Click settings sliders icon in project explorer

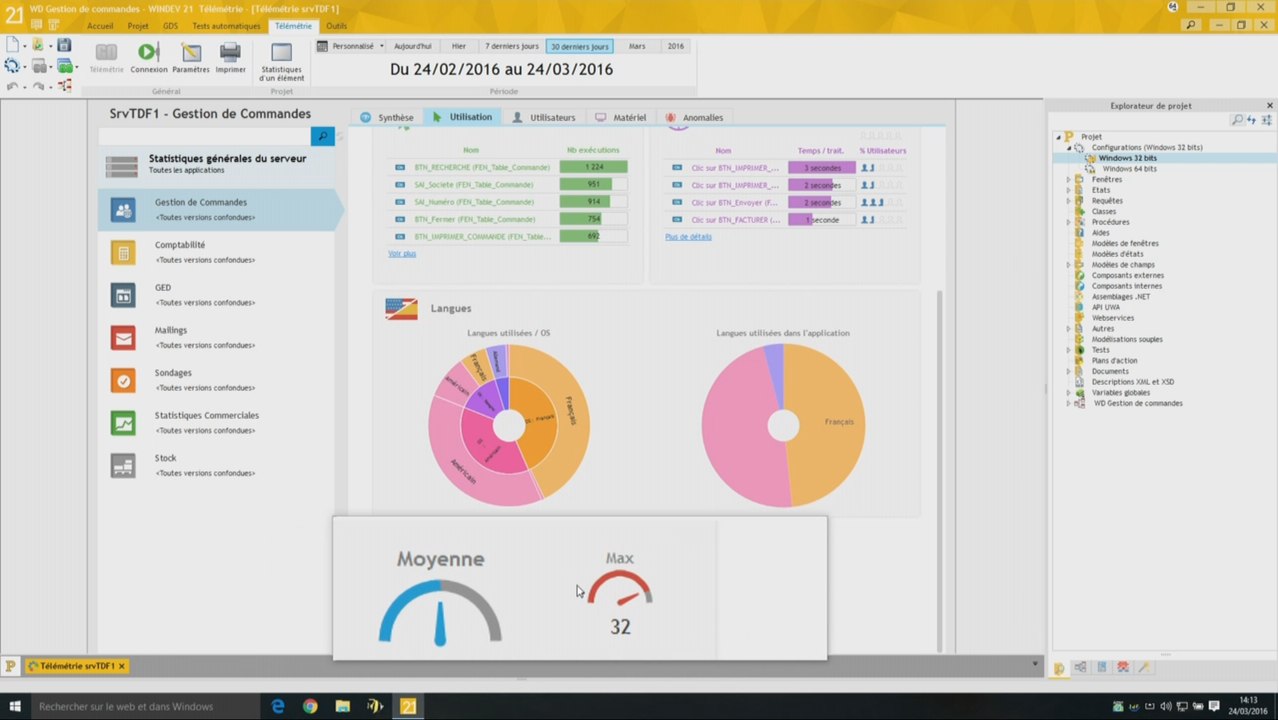[1265, 120]
